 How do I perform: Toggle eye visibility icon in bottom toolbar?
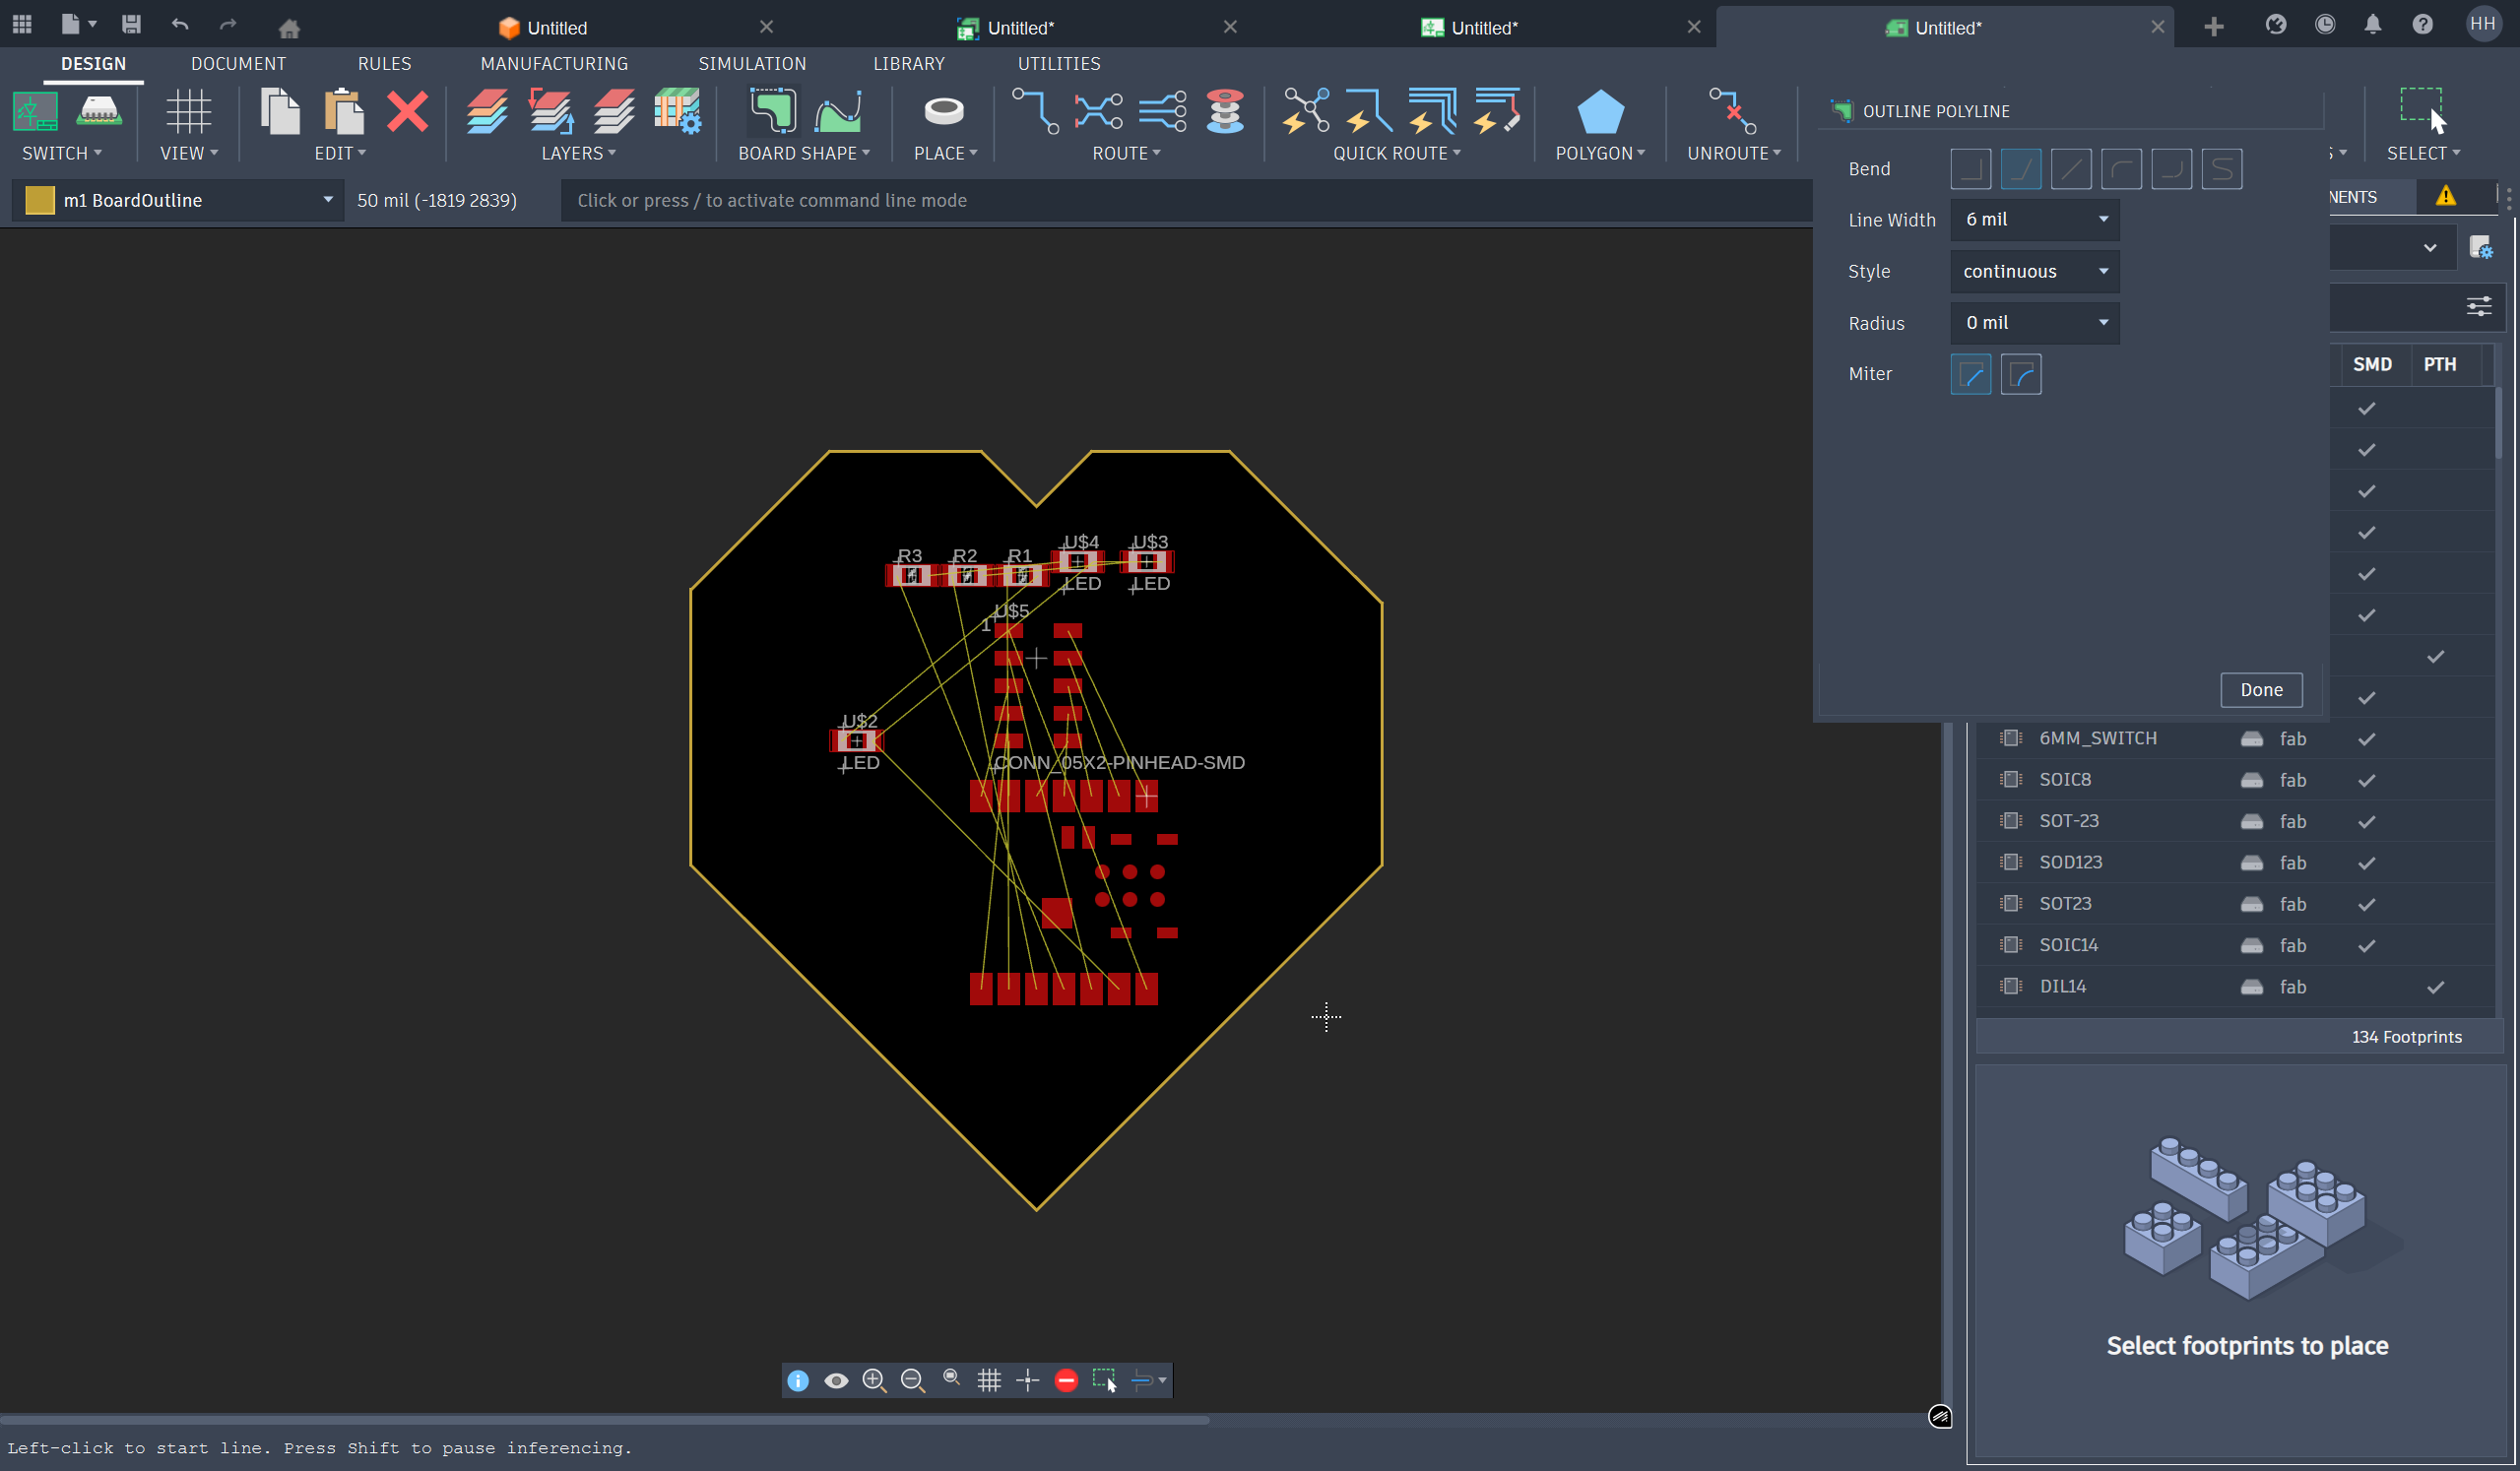836,1380
